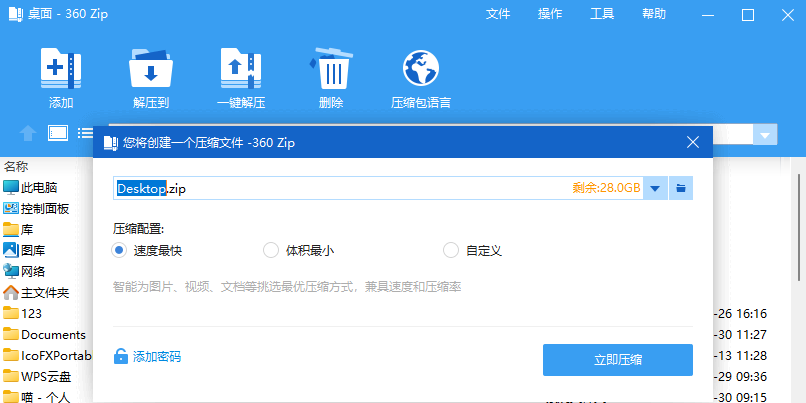The image size is (806, 403).
Task: Close the create archive dialog
Action: (693, 142)
